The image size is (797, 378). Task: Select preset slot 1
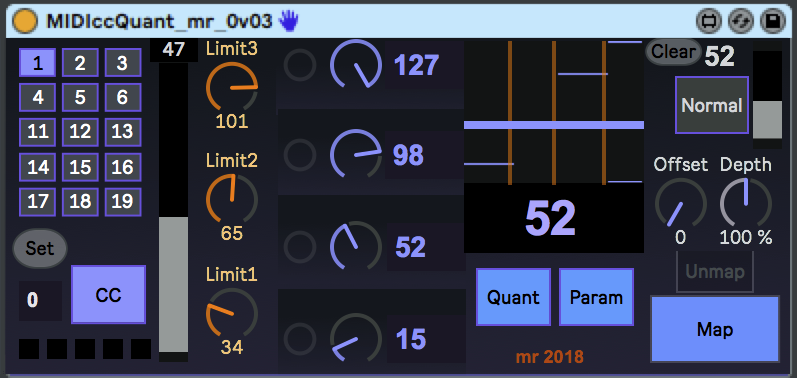click(x=38, y=62)
